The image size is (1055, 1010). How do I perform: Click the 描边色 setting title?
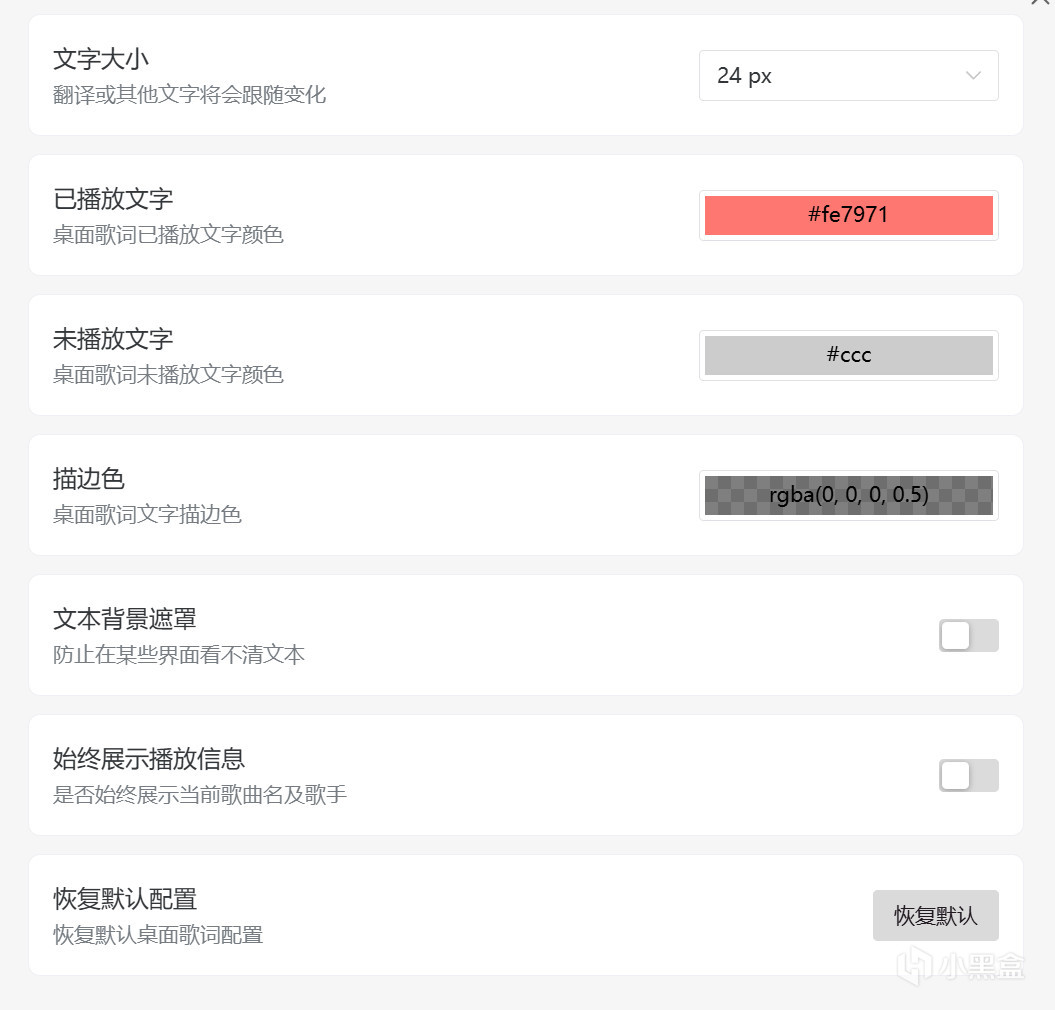[89, 479]
